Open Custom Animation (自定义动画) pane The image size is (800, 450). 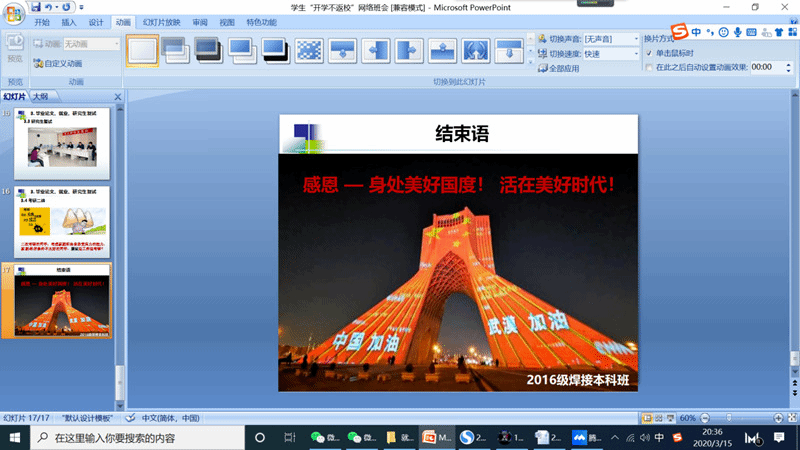point(57,63)
